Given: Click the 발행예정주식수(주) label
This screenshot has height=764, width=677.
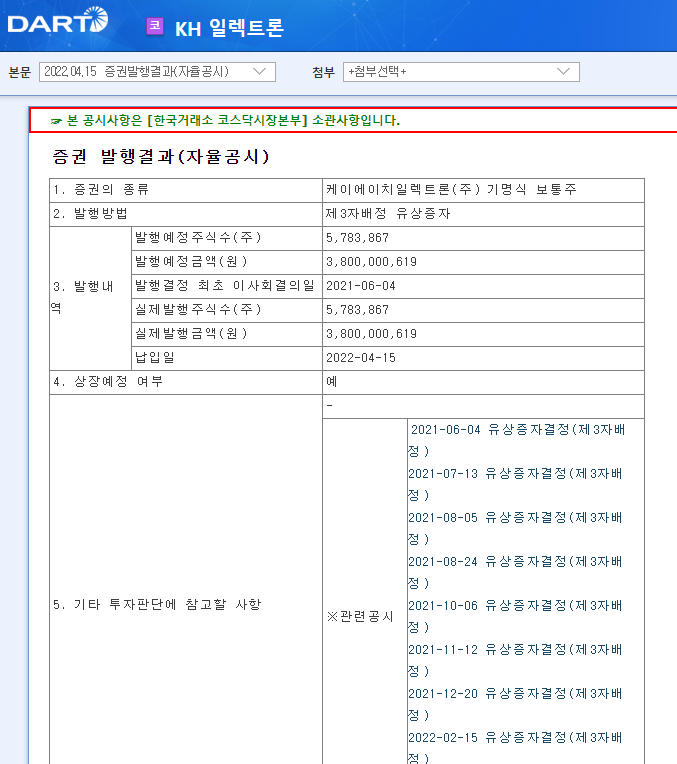Looking at the screenshot, I should (198, 238).
